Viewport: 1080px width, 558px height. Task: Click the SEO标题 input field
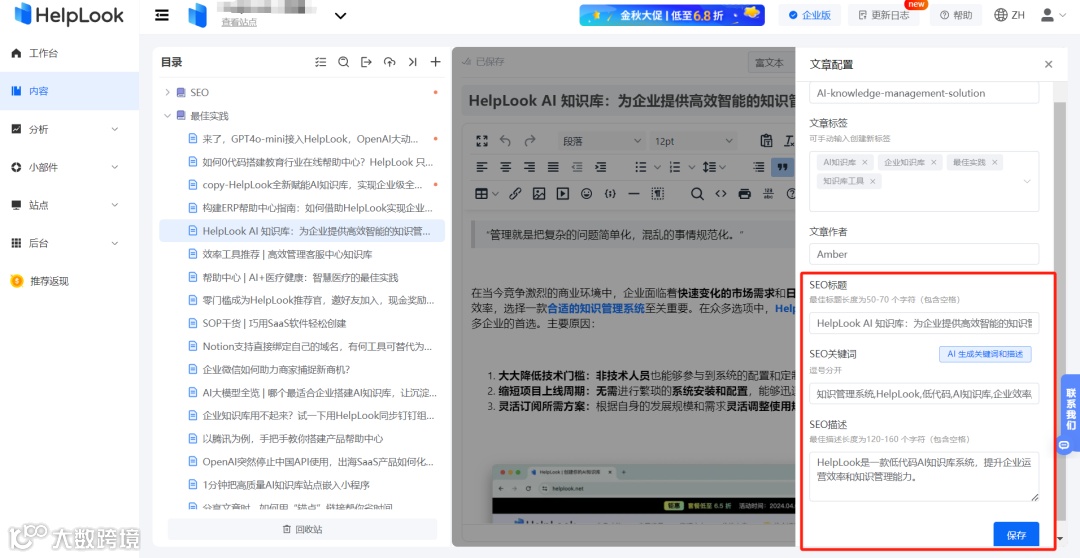click(x=924, y=322)
